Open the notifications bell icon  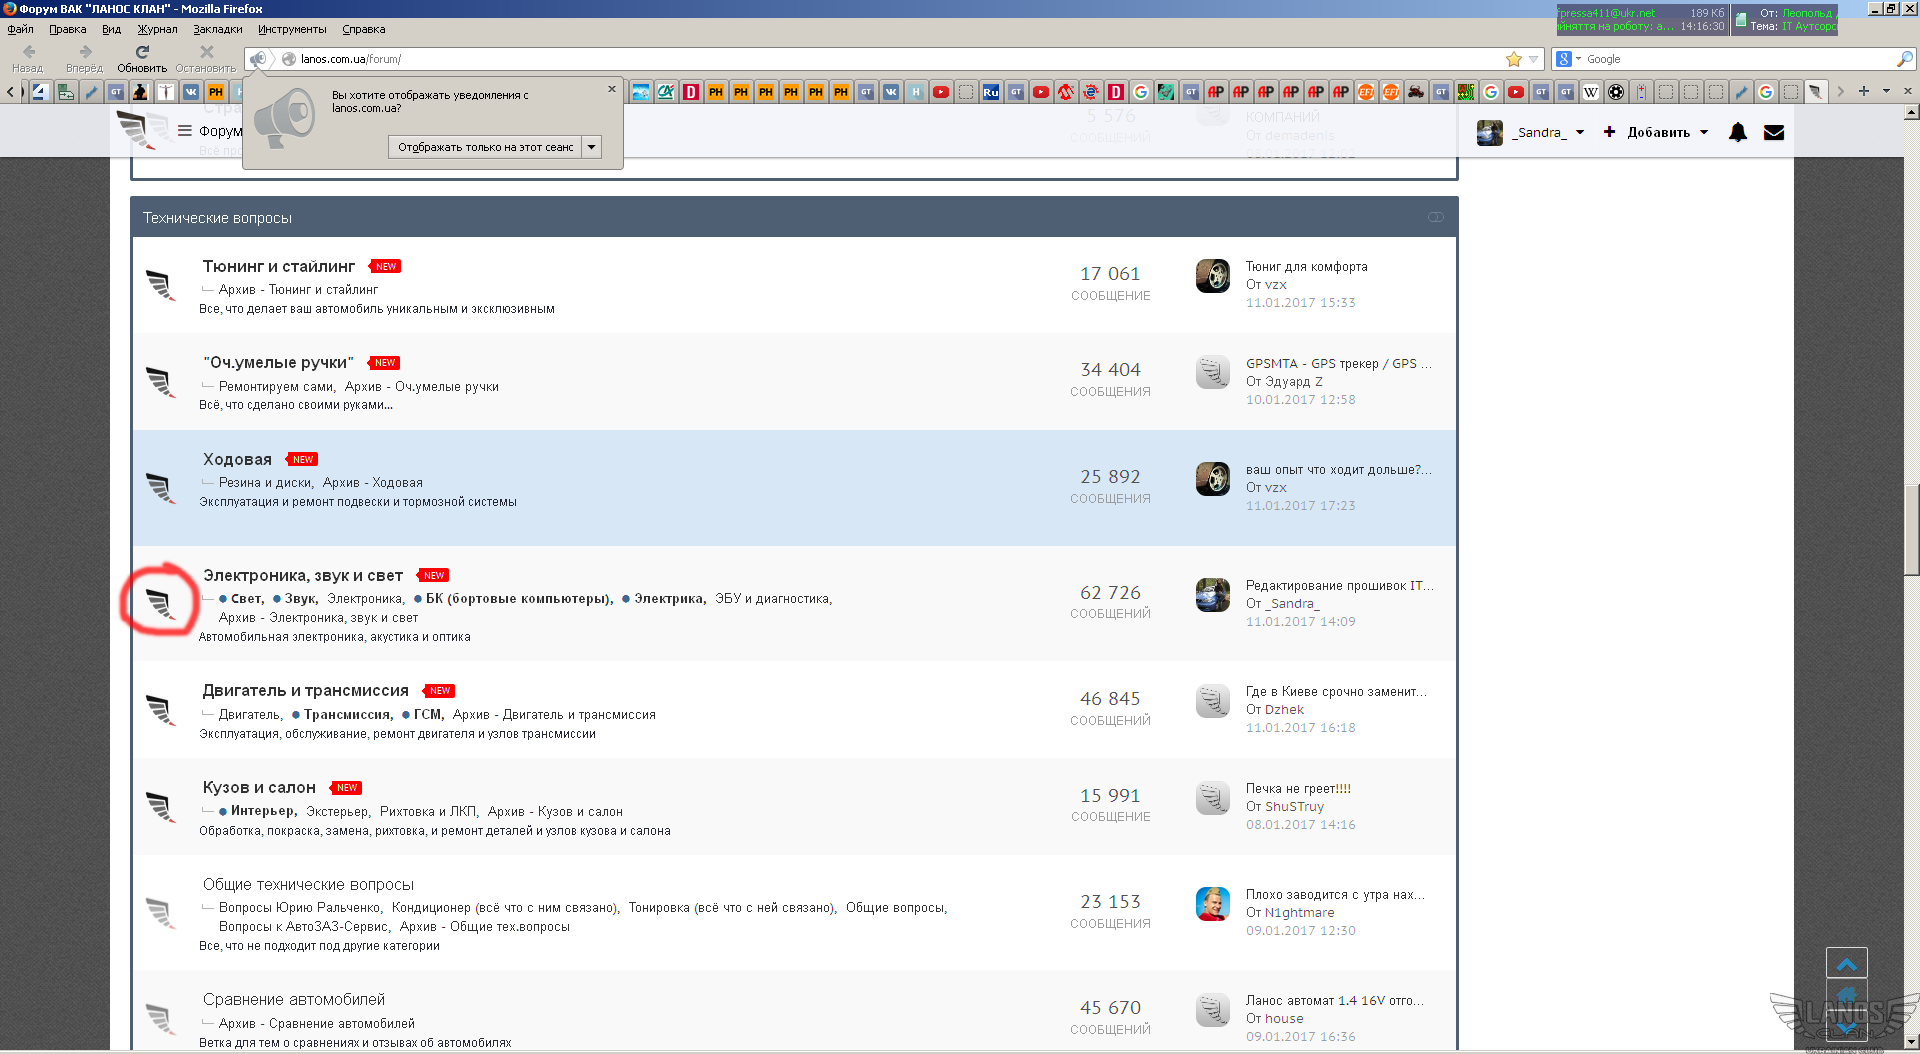point(1738,132)
